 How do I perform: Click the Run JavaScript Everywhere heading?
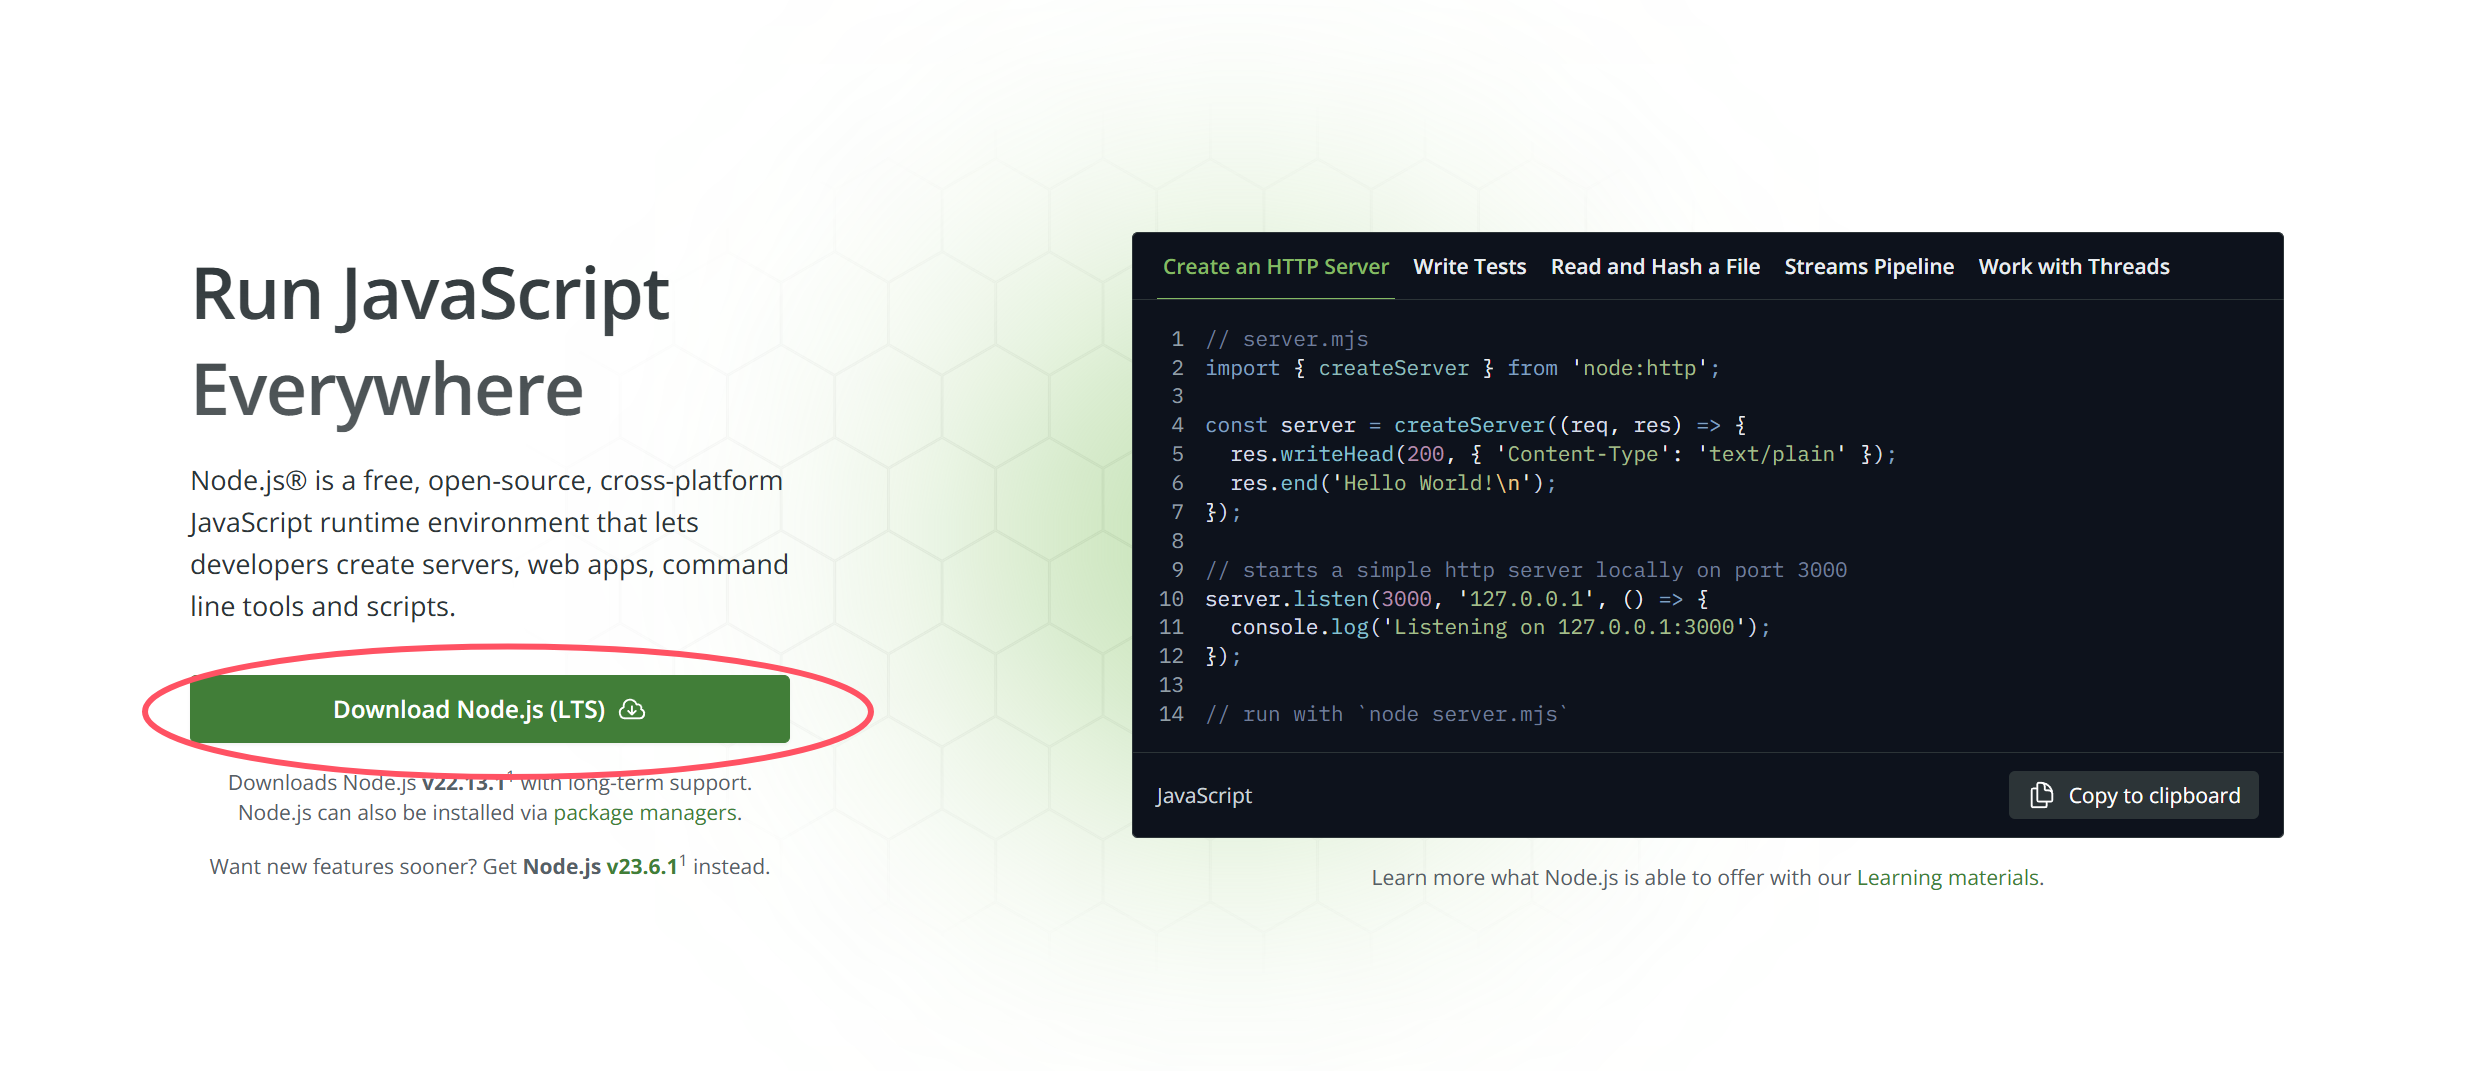coord(430,341)
